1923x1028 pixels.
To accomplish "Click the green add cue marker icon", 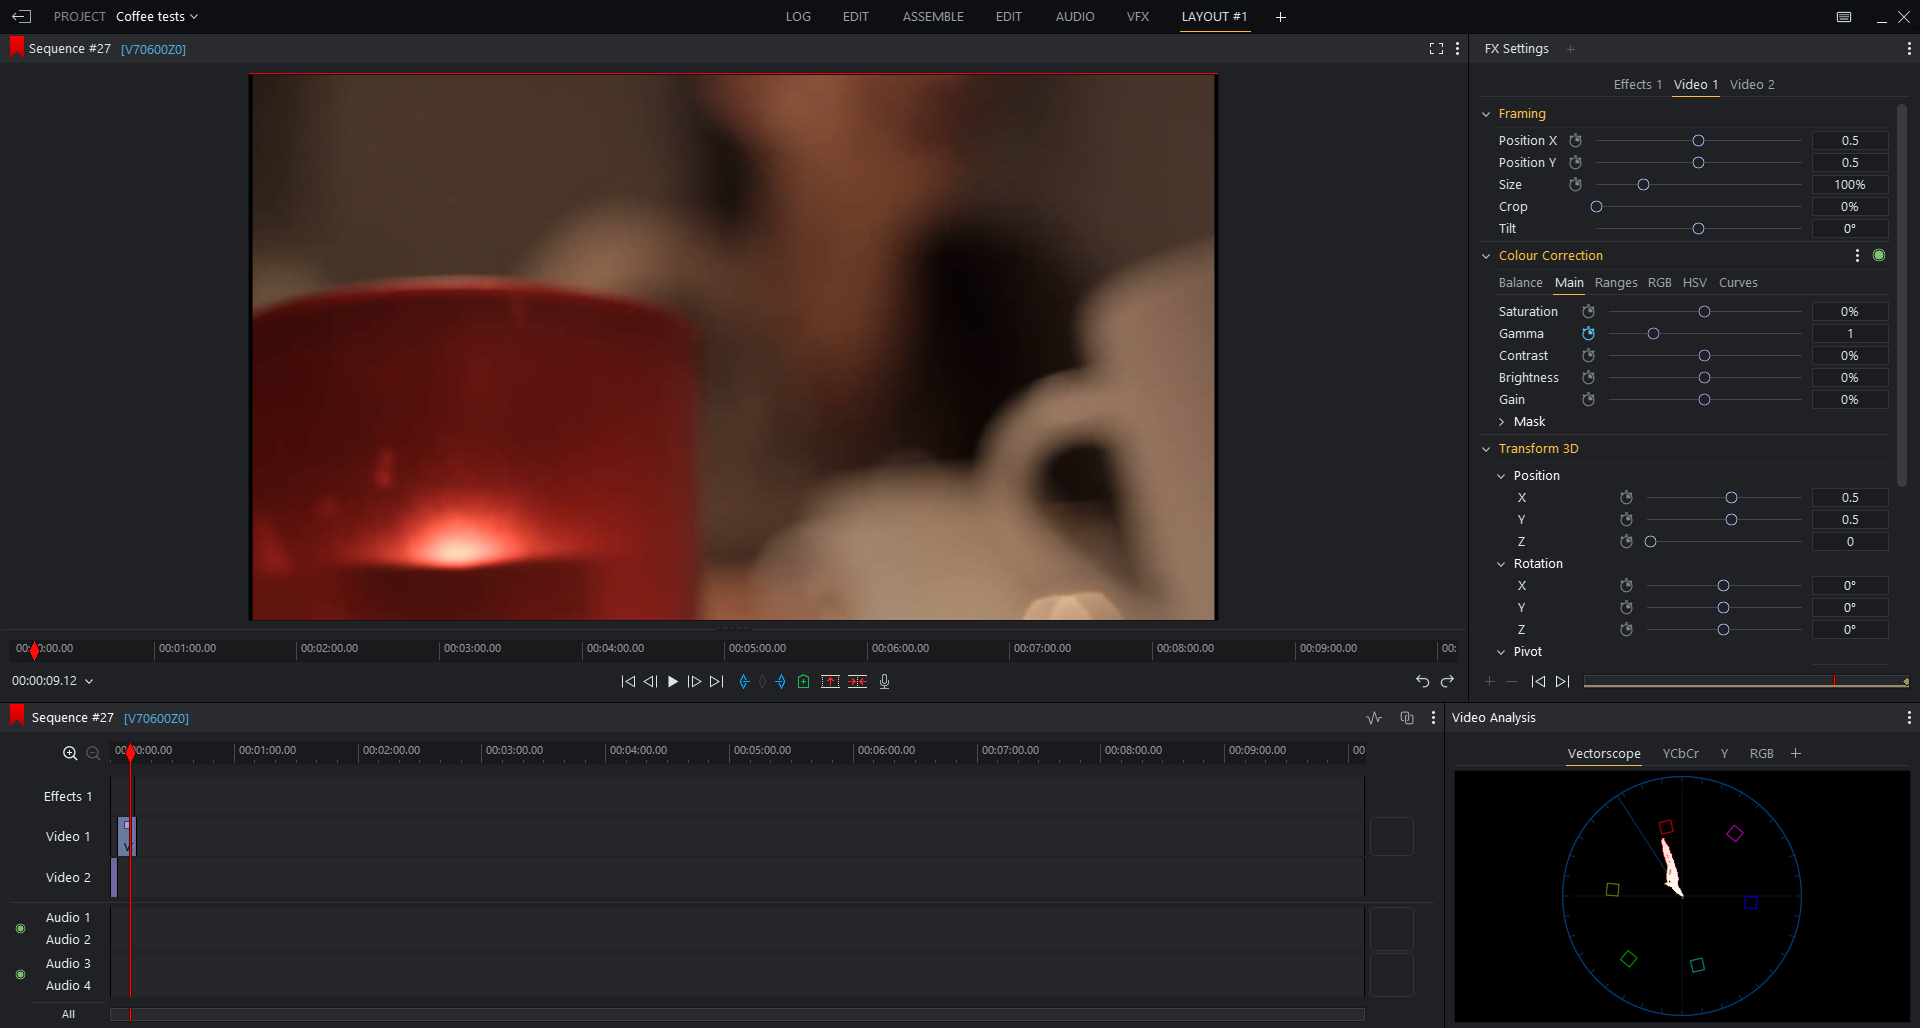I will (804, 682).
